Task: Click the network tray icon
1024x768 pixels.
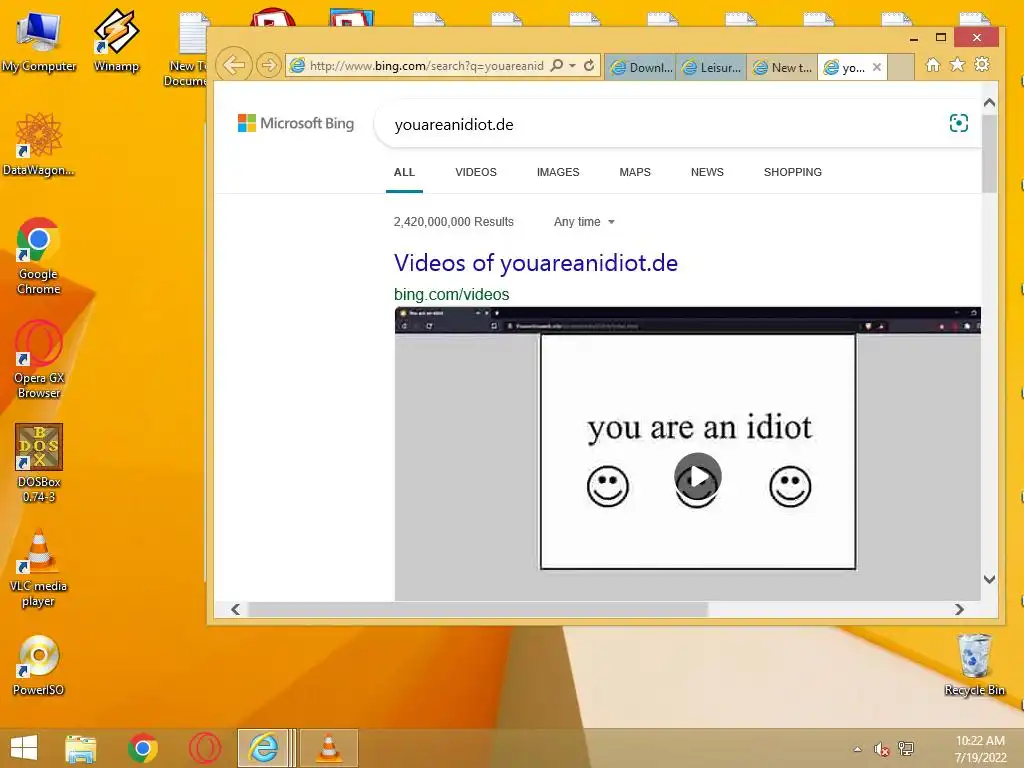Action: [906, 748]
